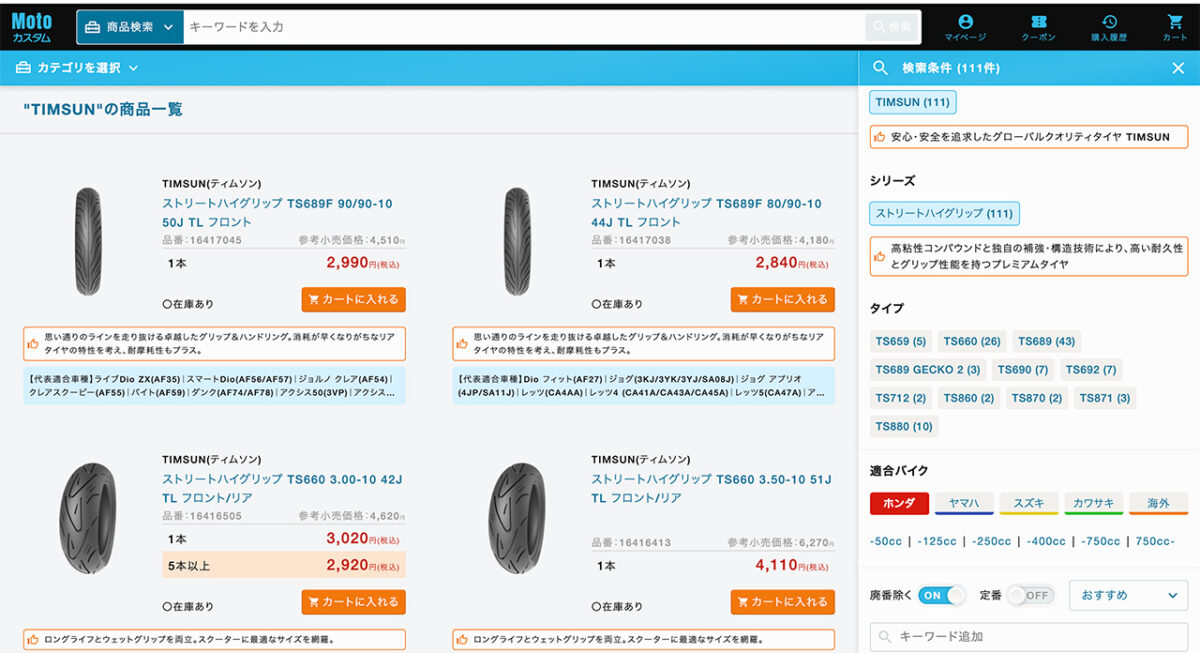This screenshot has width=1200, height=653.
Task: Open the shopping cart icon
Action: click(x=1175, y=27)
